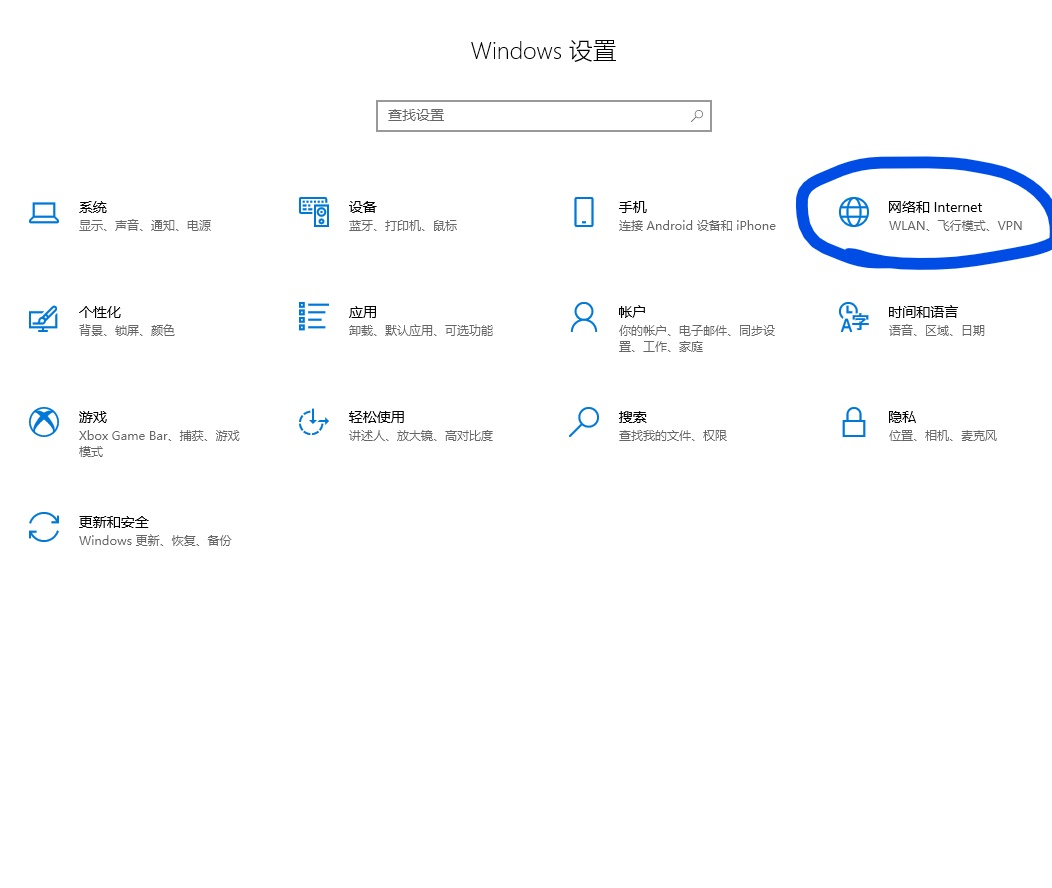Click the text 连接 Android 设备和 iPhone
Viewport: 1052px width, 888px height.
tap(697, 226)
